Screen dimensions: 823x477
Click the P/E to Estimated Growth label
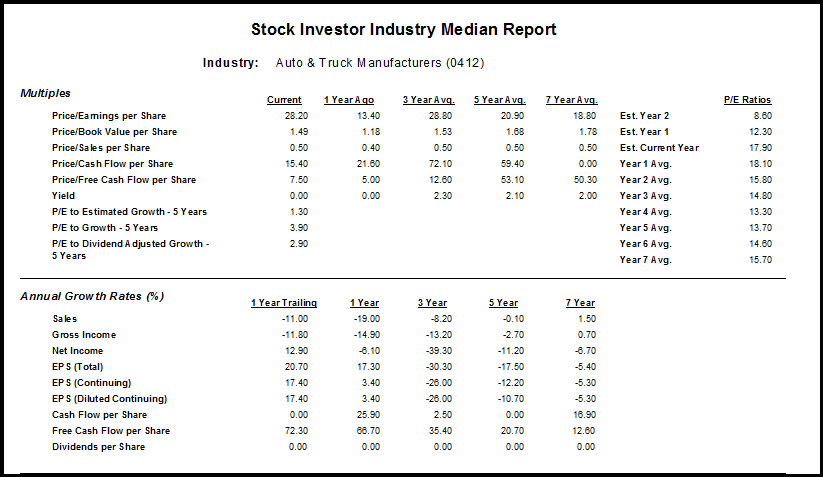tap(130, 212)
